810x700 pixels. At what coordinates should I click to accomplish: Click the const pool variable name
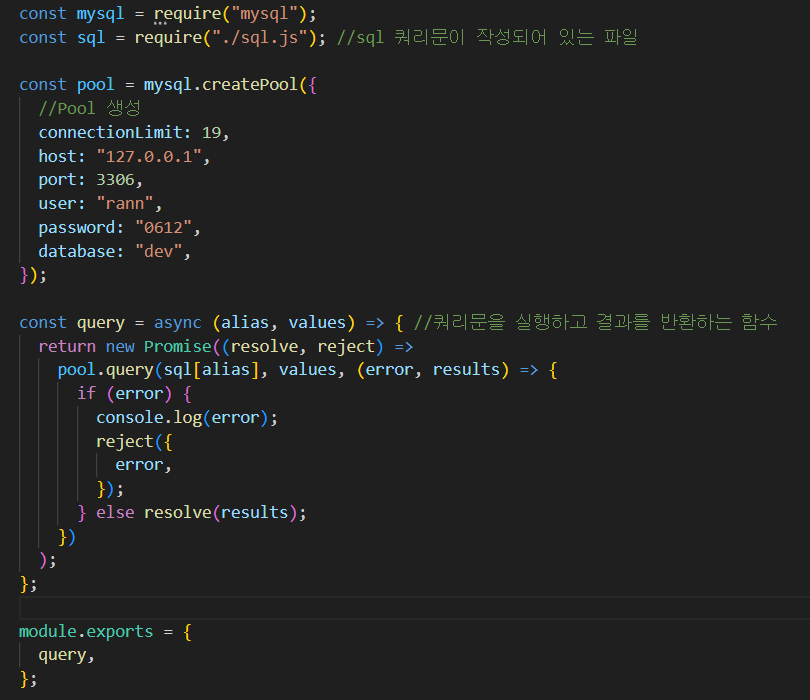(x=96, y=85)
